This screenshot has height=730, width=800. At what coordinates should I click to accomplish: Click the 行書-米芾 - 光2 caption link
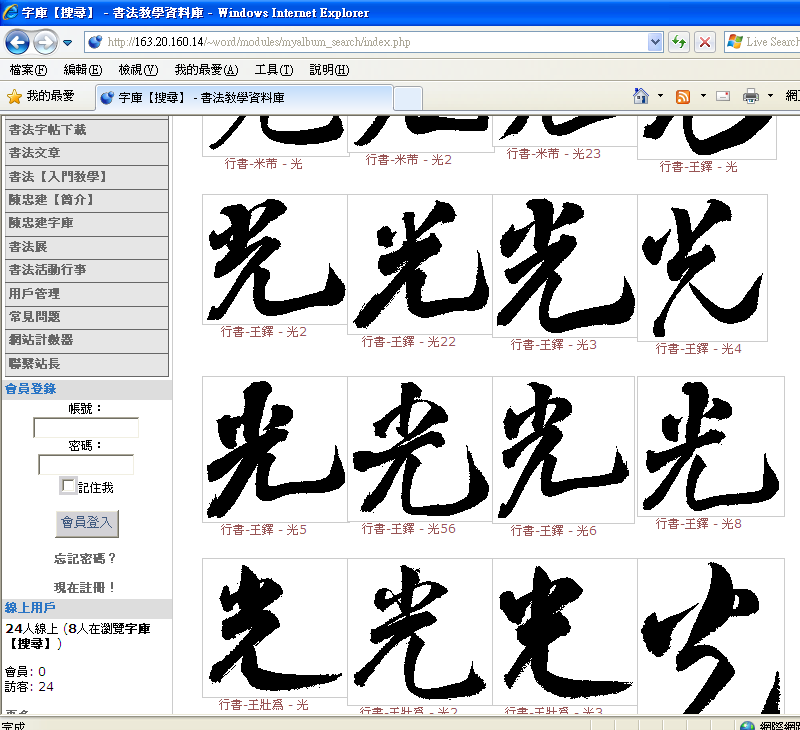[x=409, y=160]
